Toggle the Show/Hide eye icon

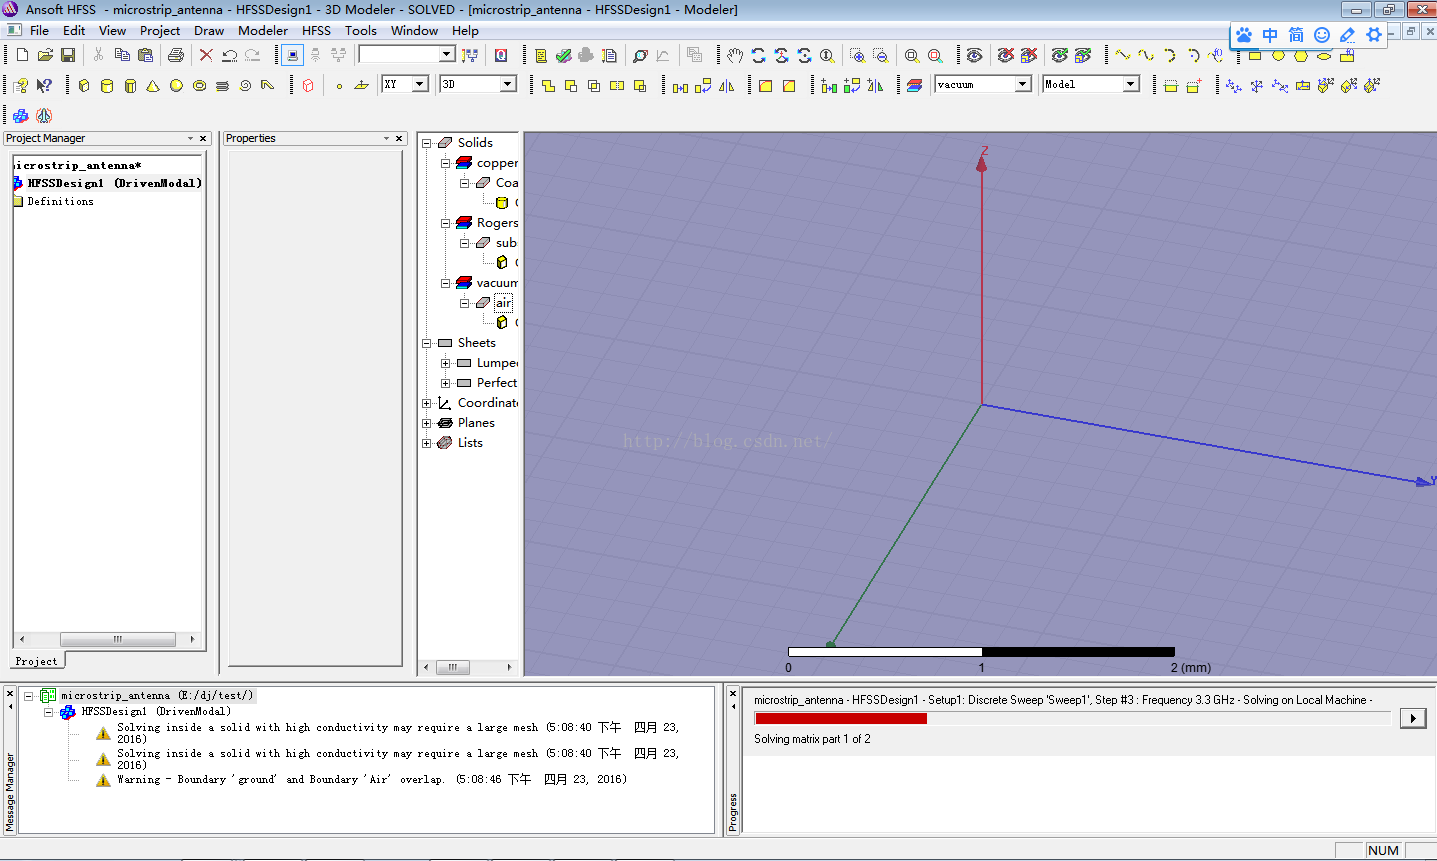click(x=974, y=55)
